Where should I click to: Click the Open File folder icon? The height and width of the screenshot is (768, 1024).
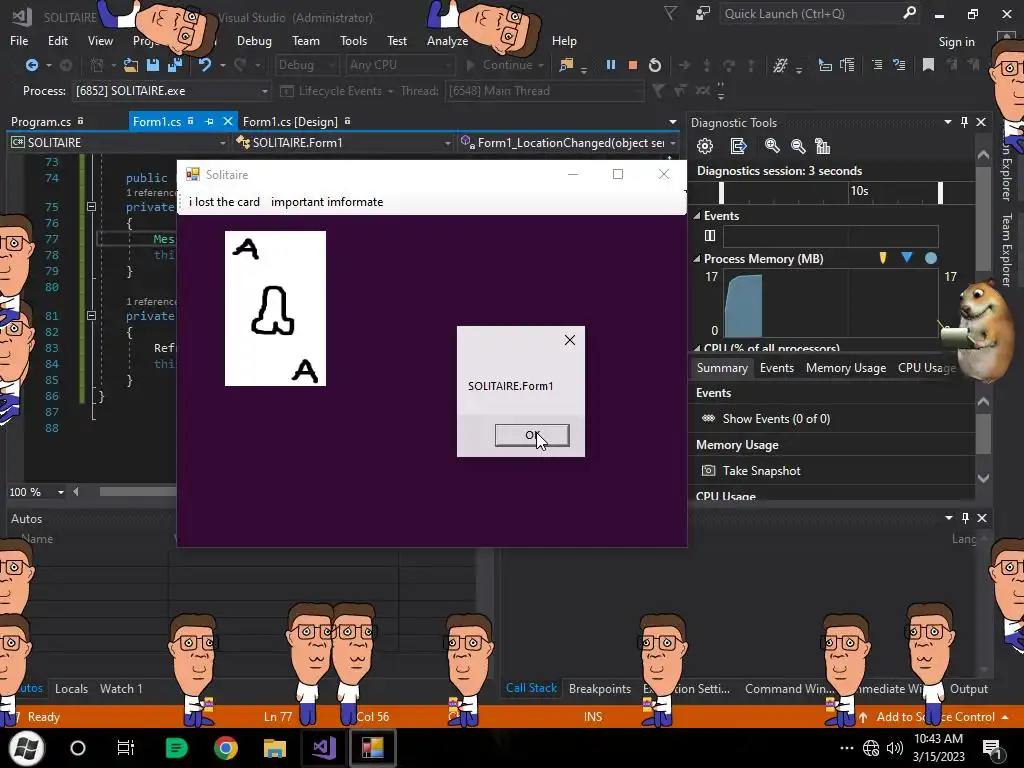[131, 65]
